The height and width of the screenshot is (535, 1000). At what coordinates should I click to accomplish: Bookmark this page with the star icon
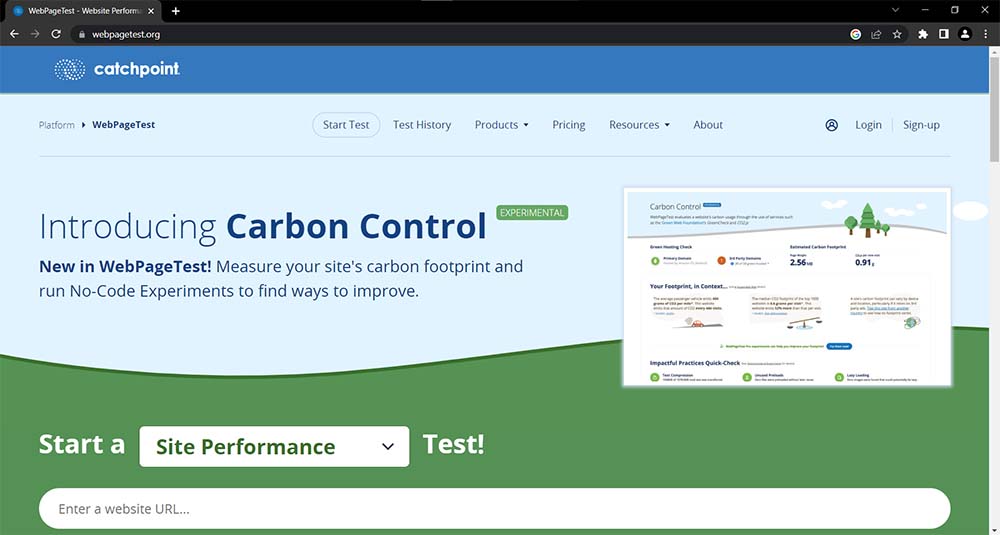[897, 34]
